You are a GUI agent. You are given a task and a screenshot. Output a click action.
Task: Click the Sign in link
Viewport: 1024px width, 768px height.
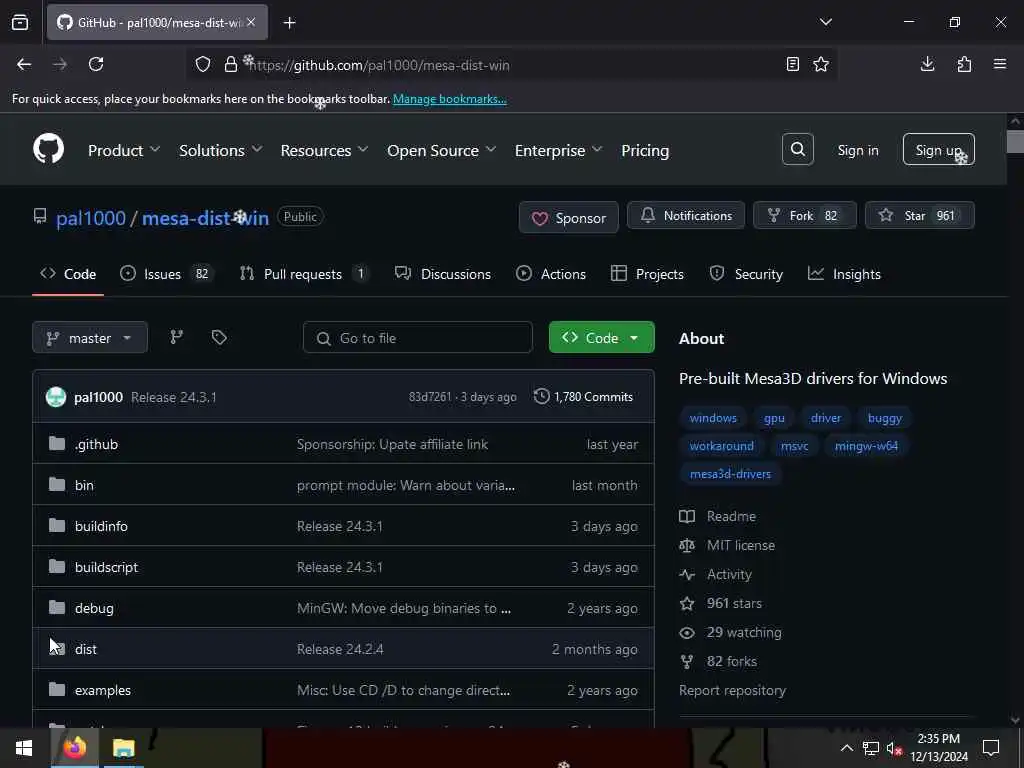coord(857,150)
